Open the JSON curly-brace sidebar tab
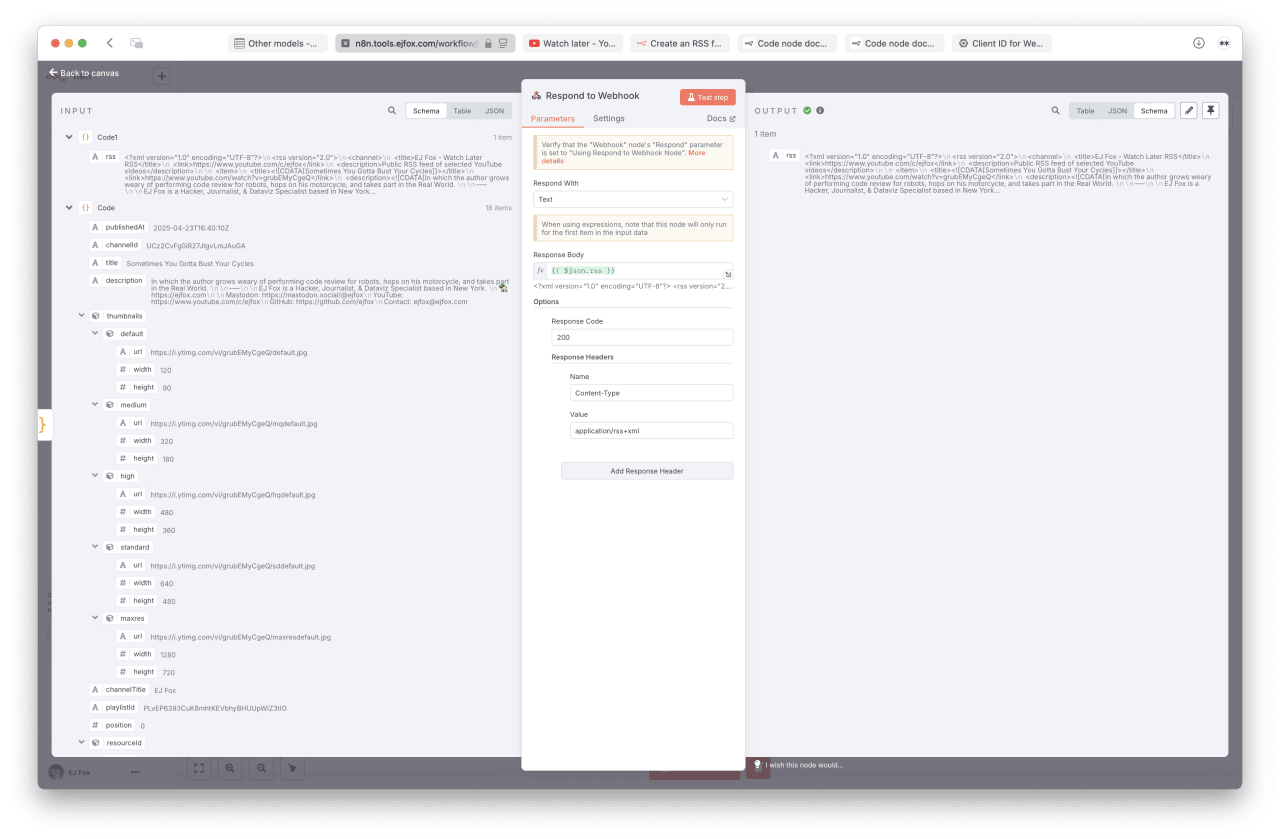 pyautogui.click(x=43, y=423)
